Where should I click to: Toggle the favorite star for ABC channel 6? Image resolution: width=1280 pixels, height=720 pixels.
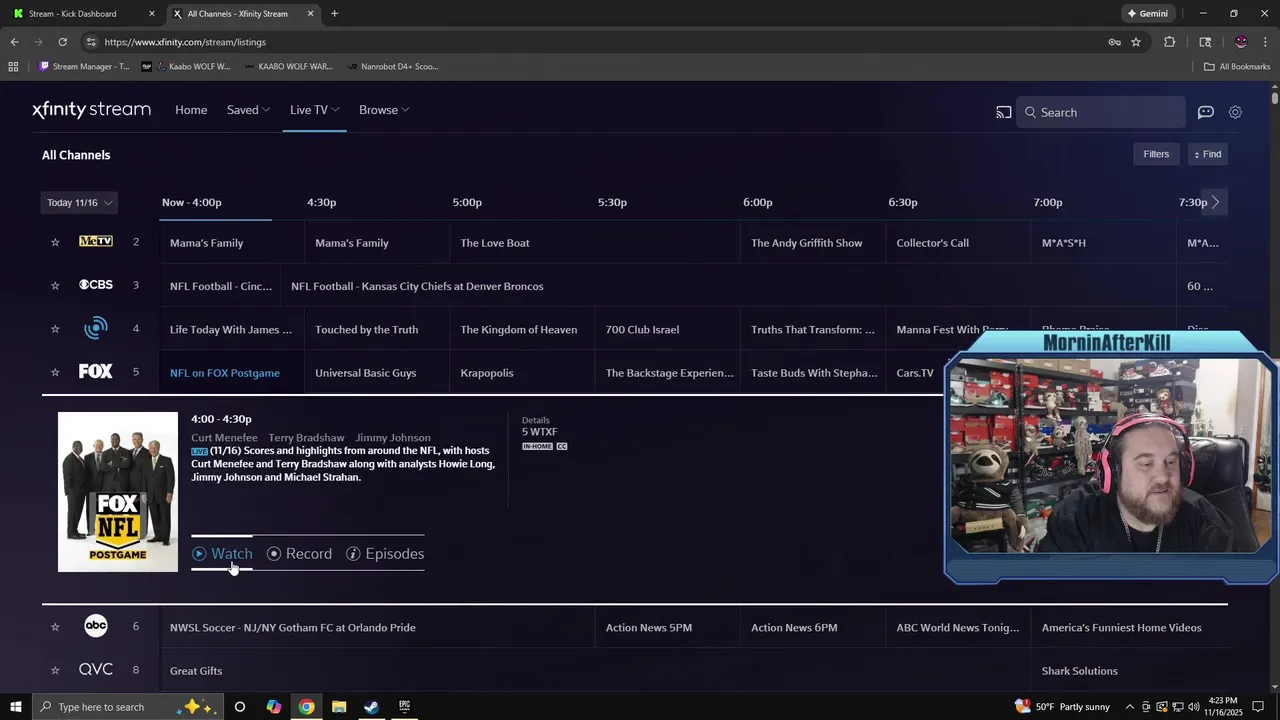tap(55, 627)
